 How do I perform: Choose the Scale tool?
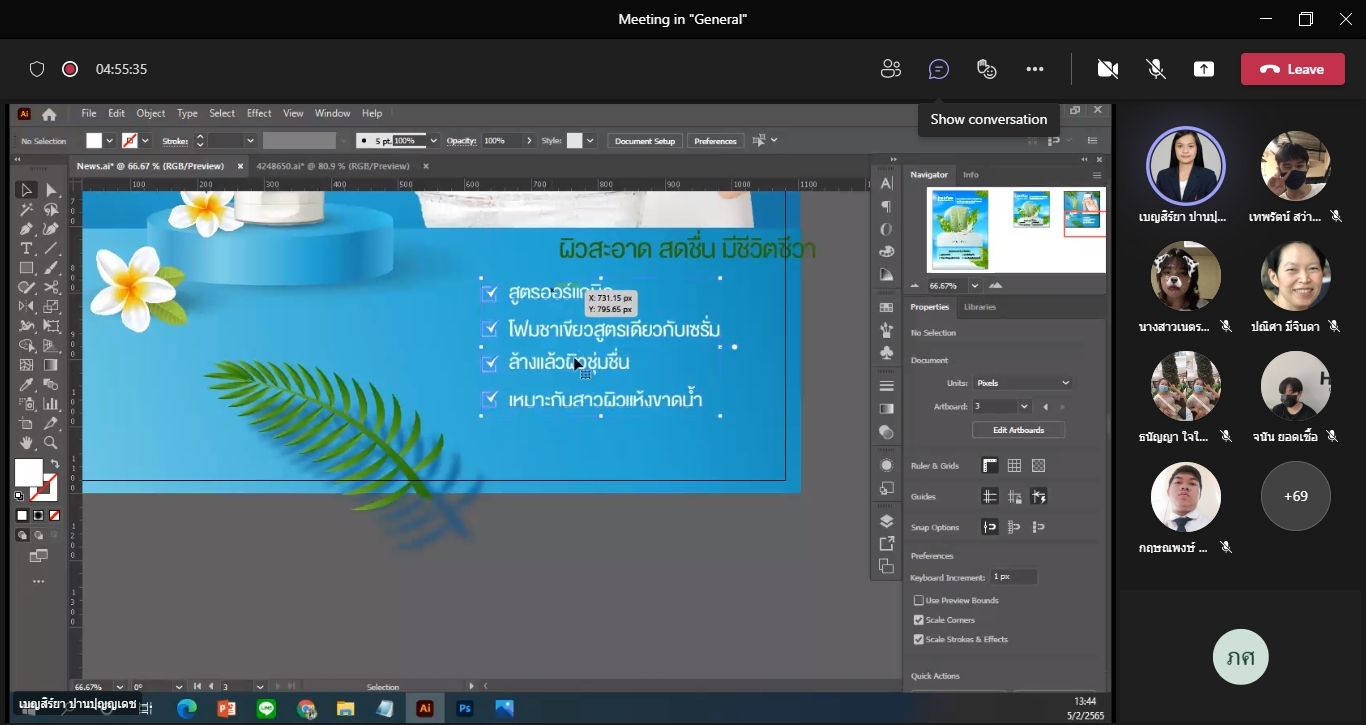click(x=51, y=307)
